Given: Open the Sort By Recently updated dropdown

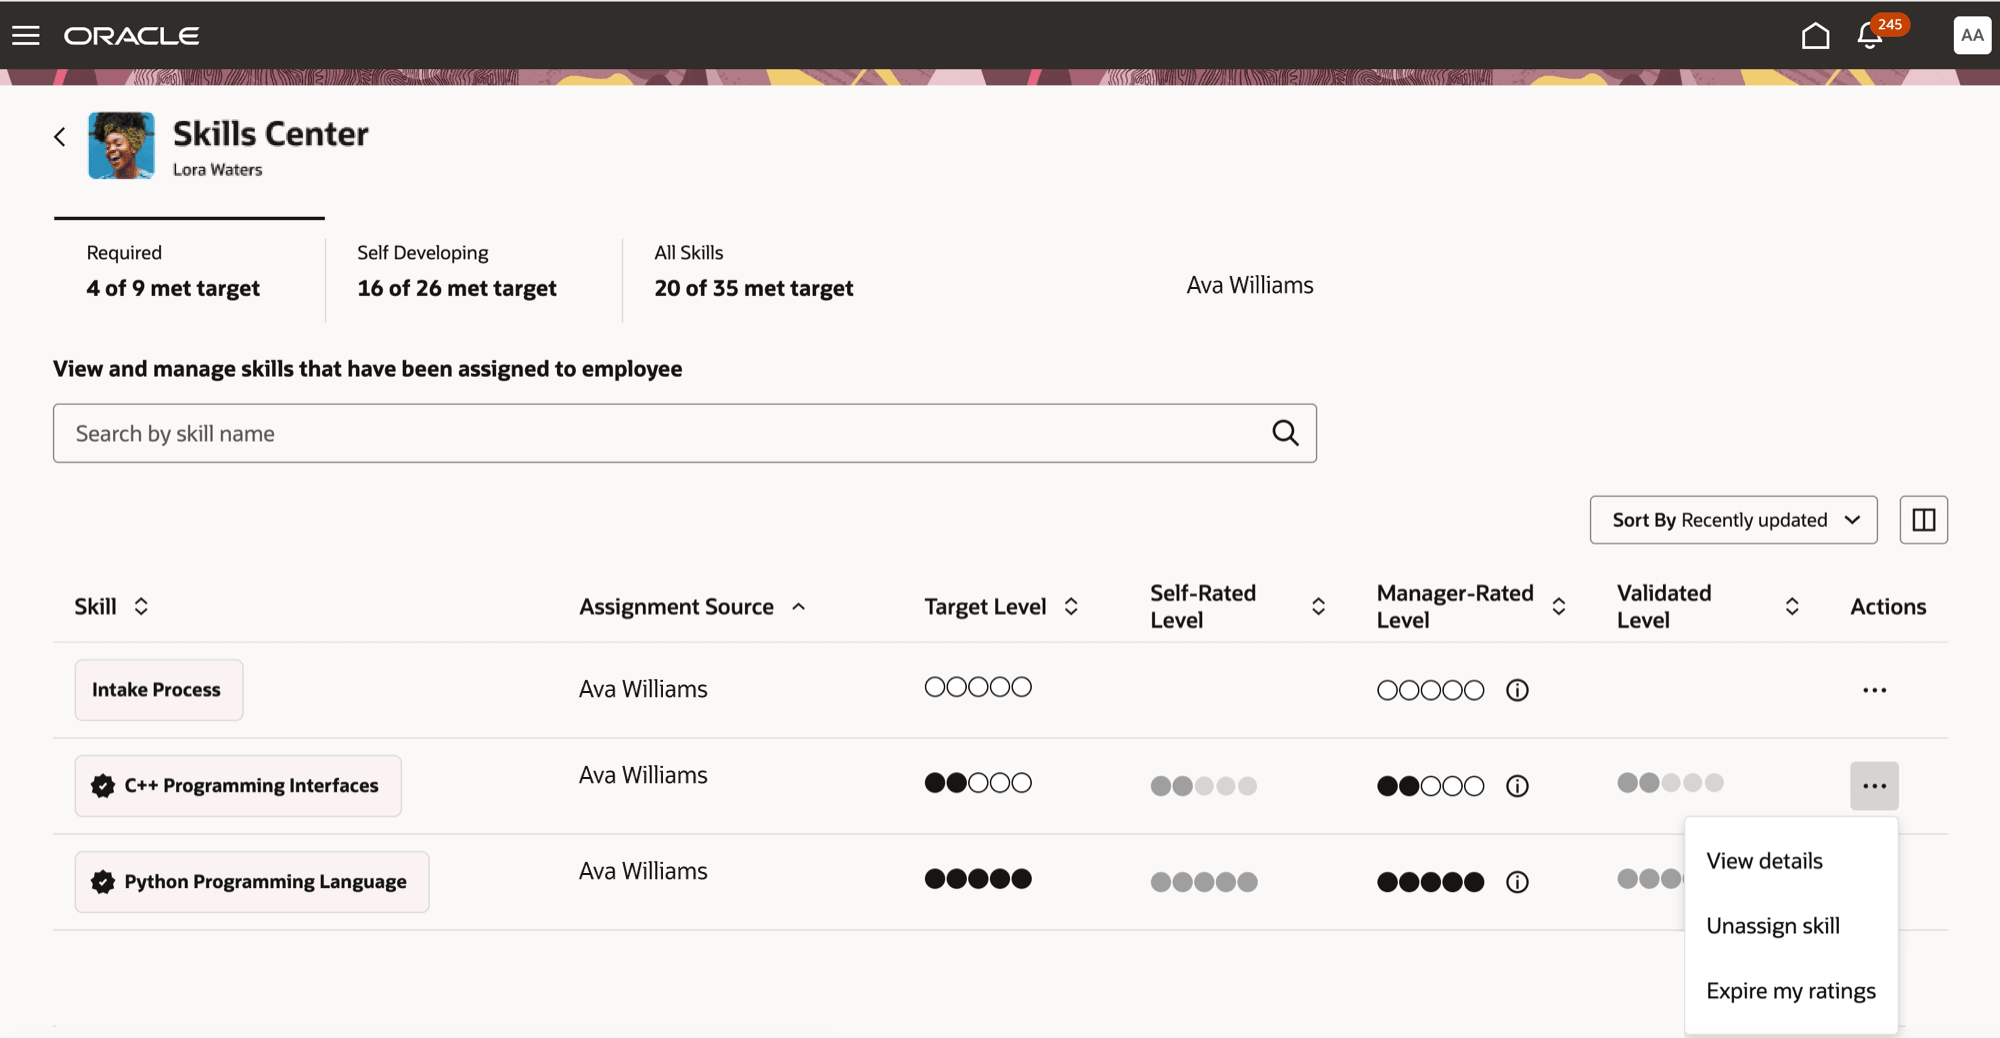Looking at the screenshot, I should [1733, 520].
